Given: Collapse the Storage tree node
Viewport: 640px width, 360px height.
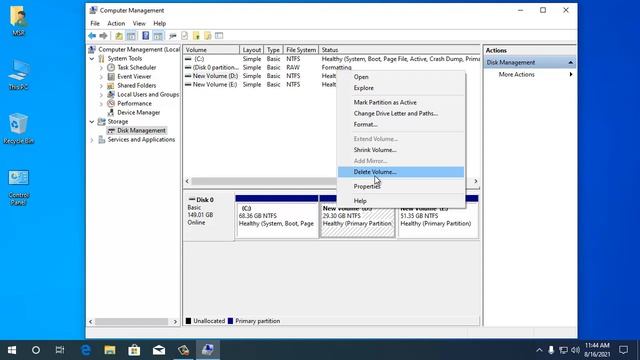Looking at the screenshot, I should [x=92, y=122].
